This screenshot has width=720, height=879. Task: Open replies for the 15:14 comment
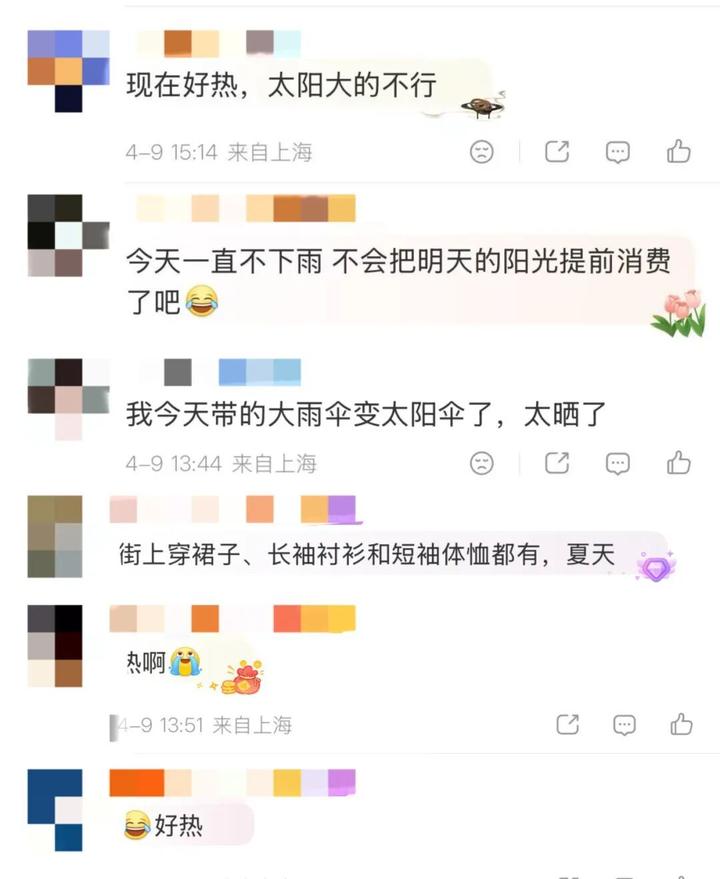(x=617, y=152)
